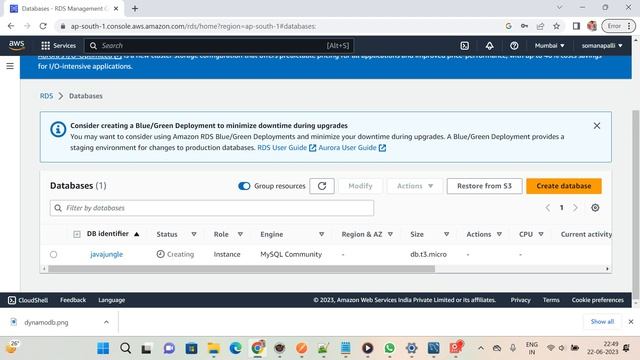Open the Windows Start menu
The width and height of the screenshot is (640, 360).
click(x=103, y=348)
